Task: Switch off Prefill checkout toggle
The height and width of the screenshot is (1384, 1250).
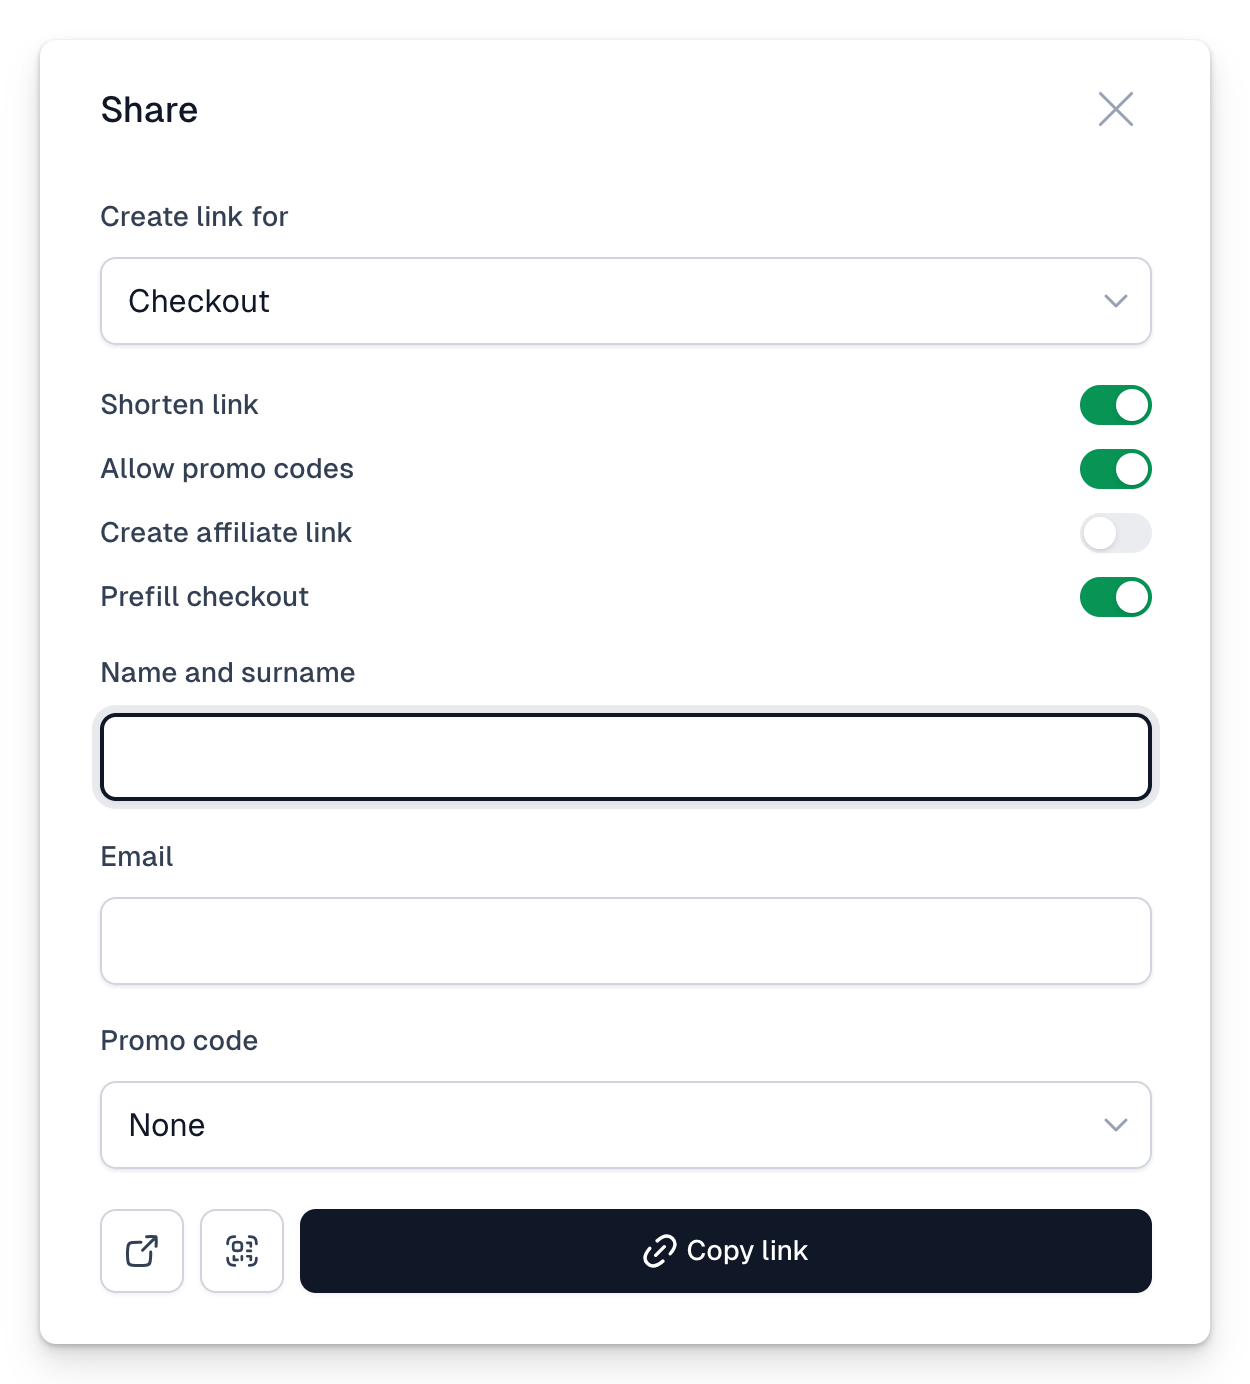Action: [1116, 597]
